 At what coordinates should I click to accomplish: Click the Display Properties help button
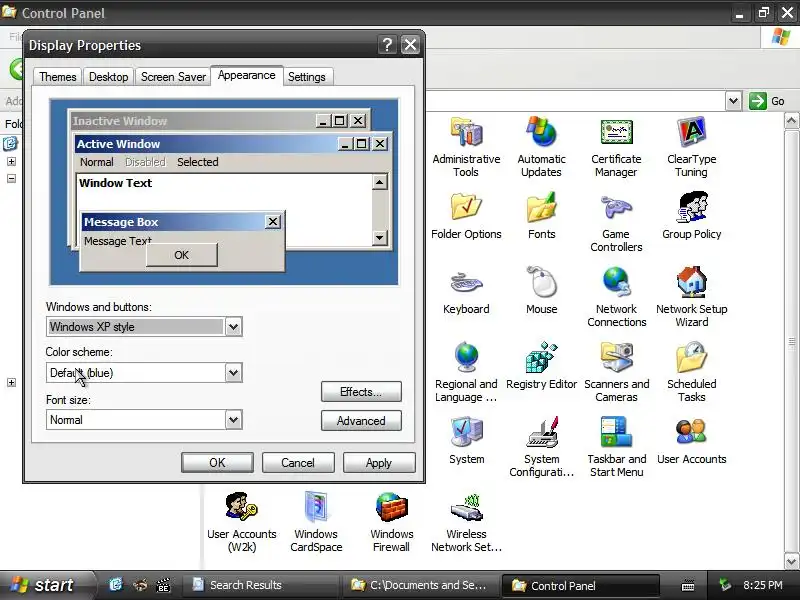tap(387, 45)
